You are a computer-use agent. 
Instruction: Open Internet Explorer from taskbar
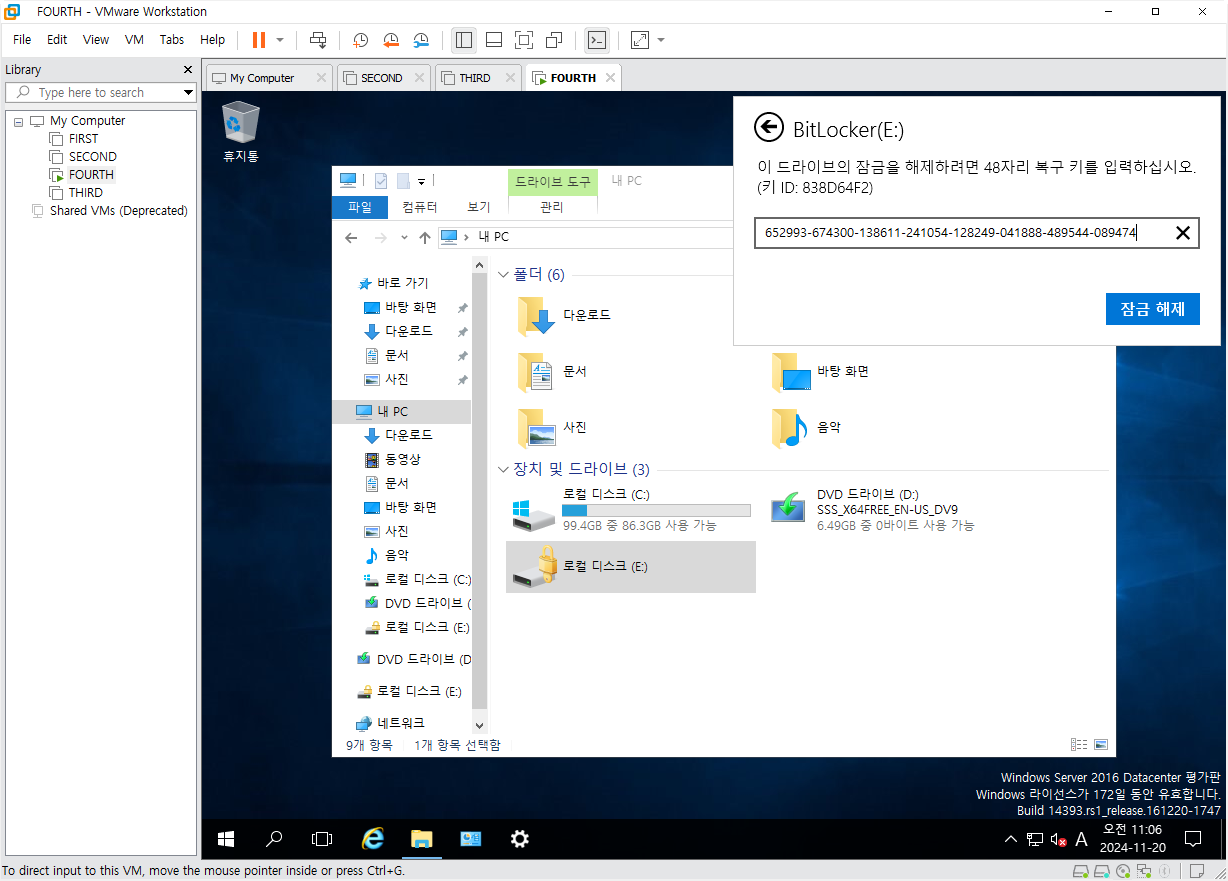(372, 839)
